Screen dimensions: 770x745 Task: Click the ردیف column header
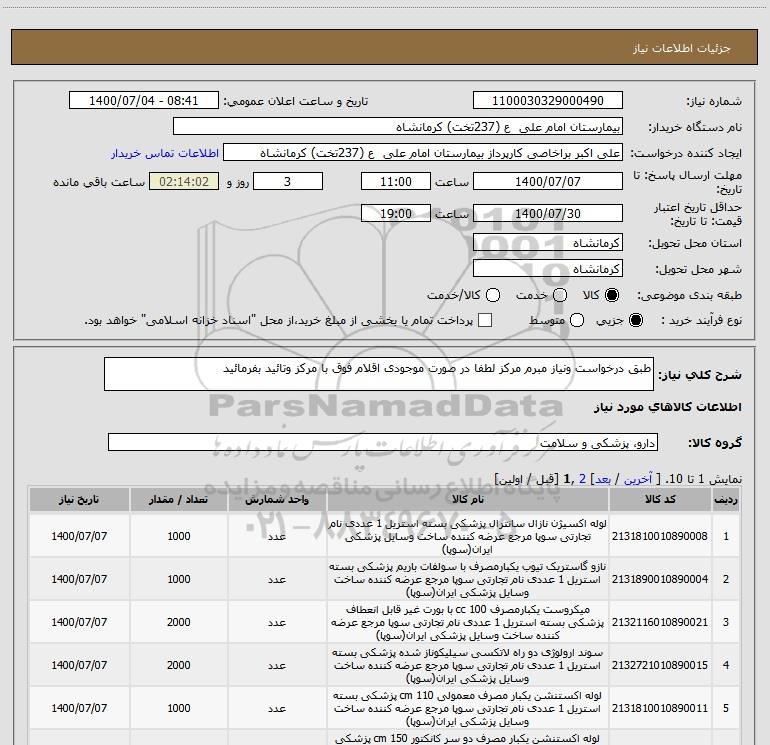pyautogui.click(x=726, y=499)
